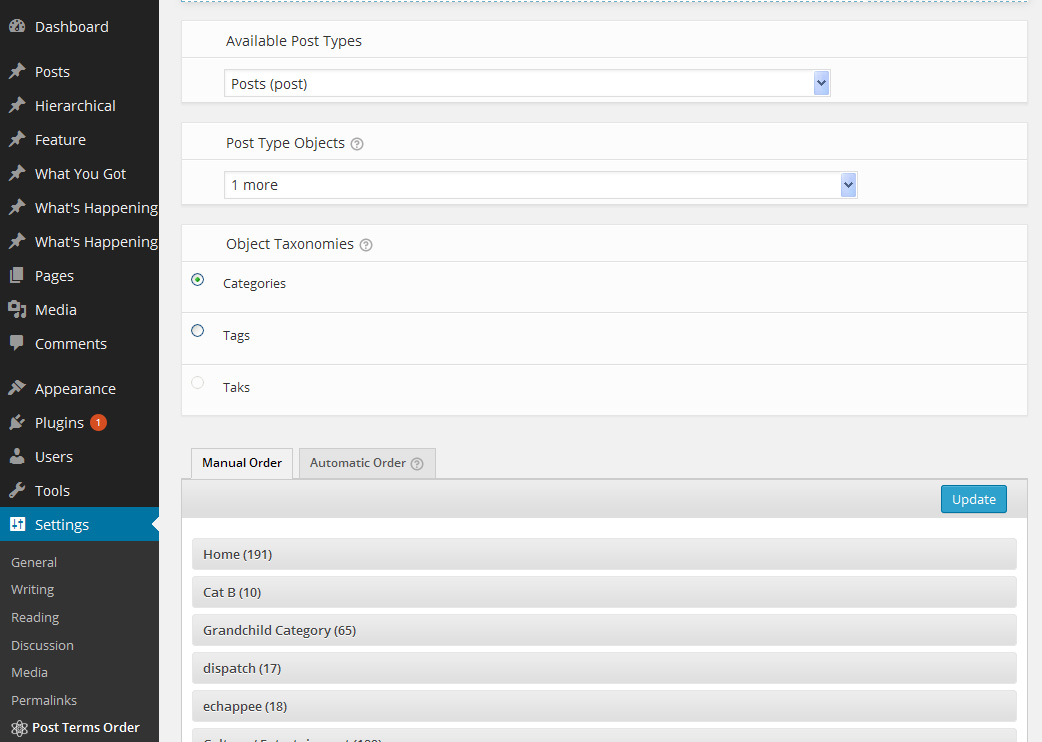The height and width of the screenshot is (742, 1042).
Task: Click the Comments bubble icon
Action: (x=17, y=343)
